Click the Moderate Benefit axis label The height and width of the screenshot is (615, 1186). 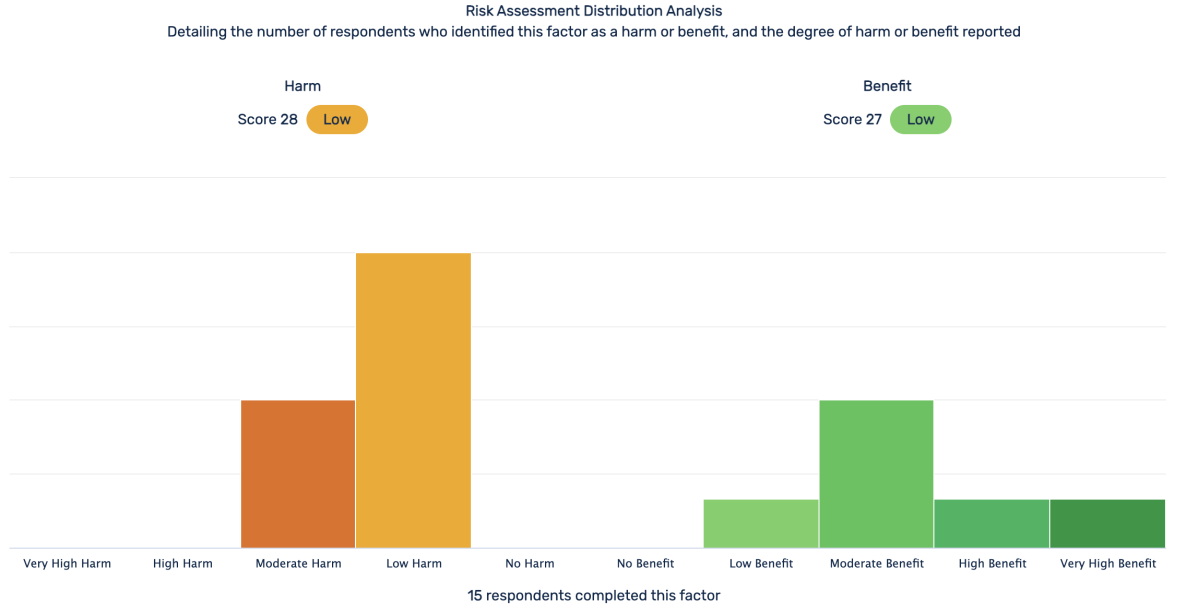click(x=877, y=564)
